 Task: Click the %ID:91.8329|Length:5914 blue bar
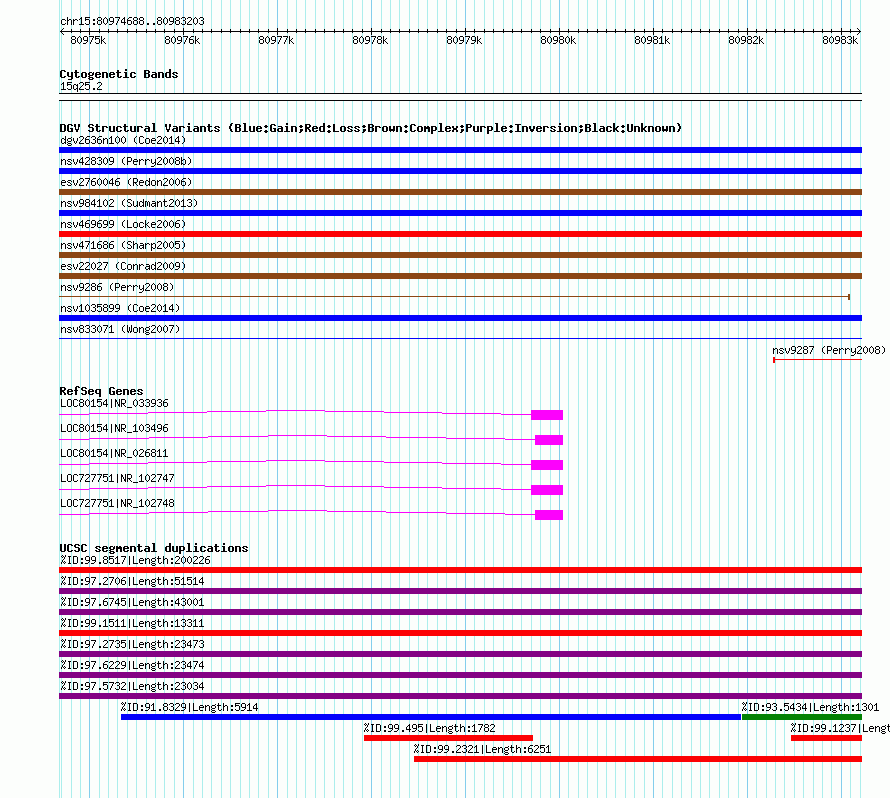tap(431, 717)
